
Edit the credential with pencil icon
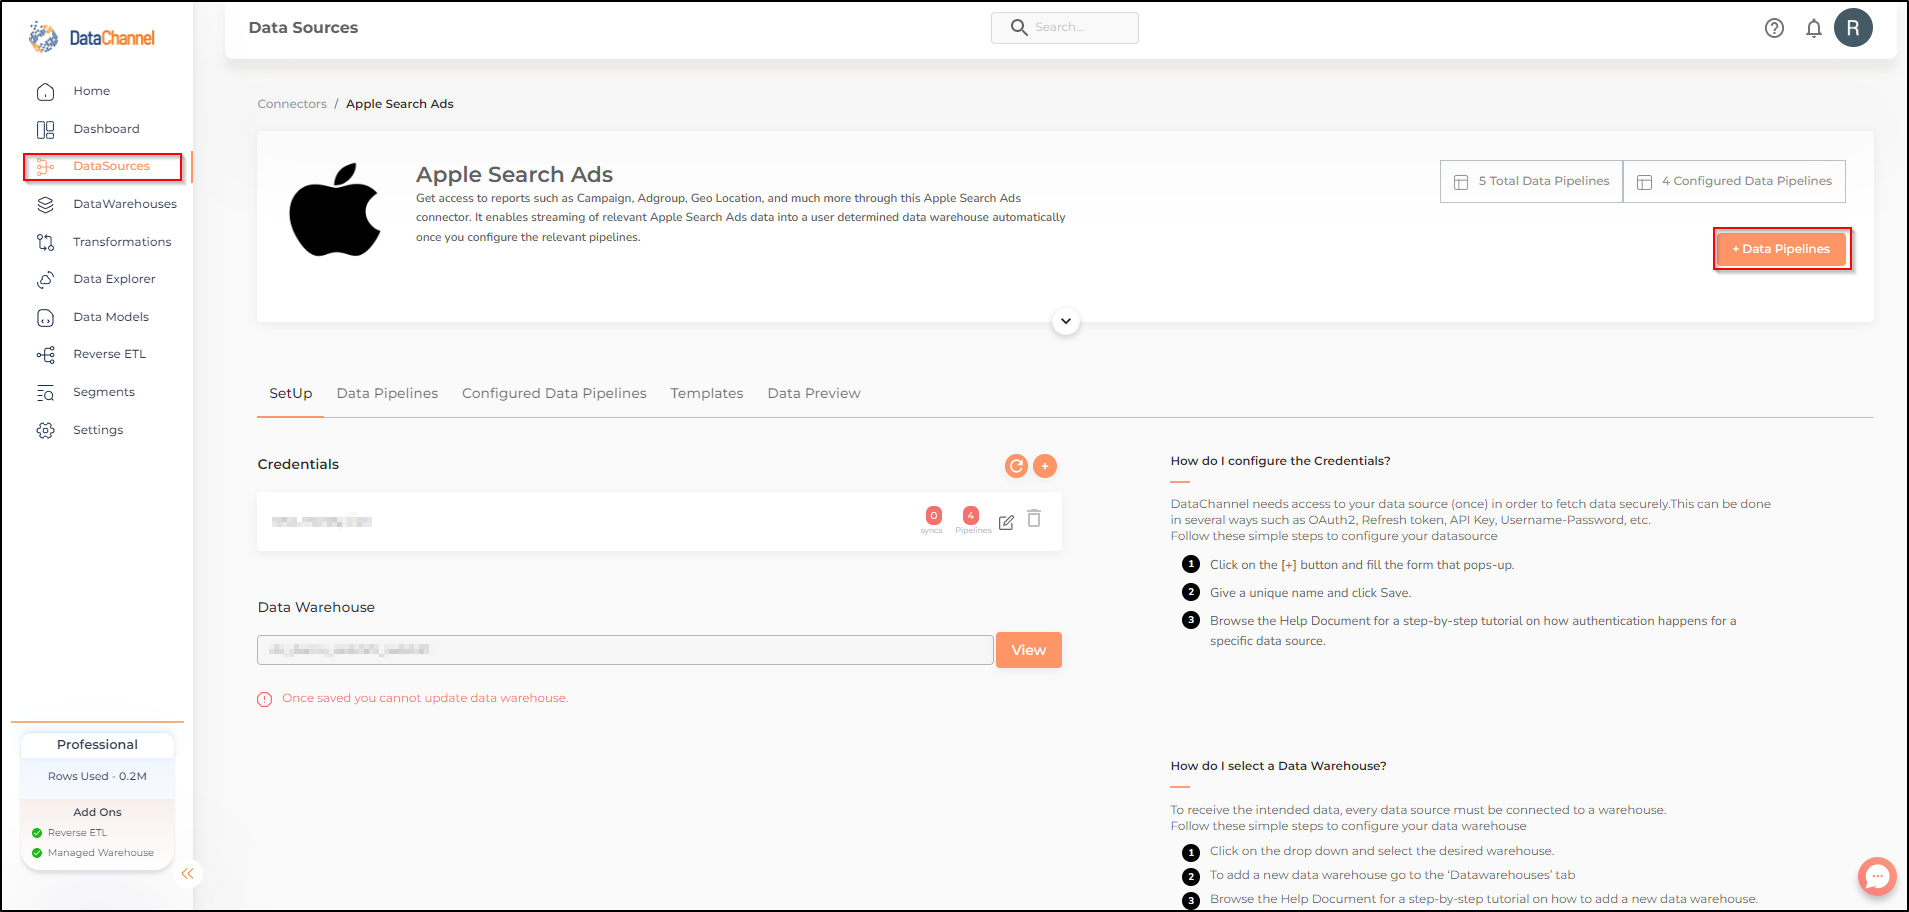click(x=1006, y=522)
